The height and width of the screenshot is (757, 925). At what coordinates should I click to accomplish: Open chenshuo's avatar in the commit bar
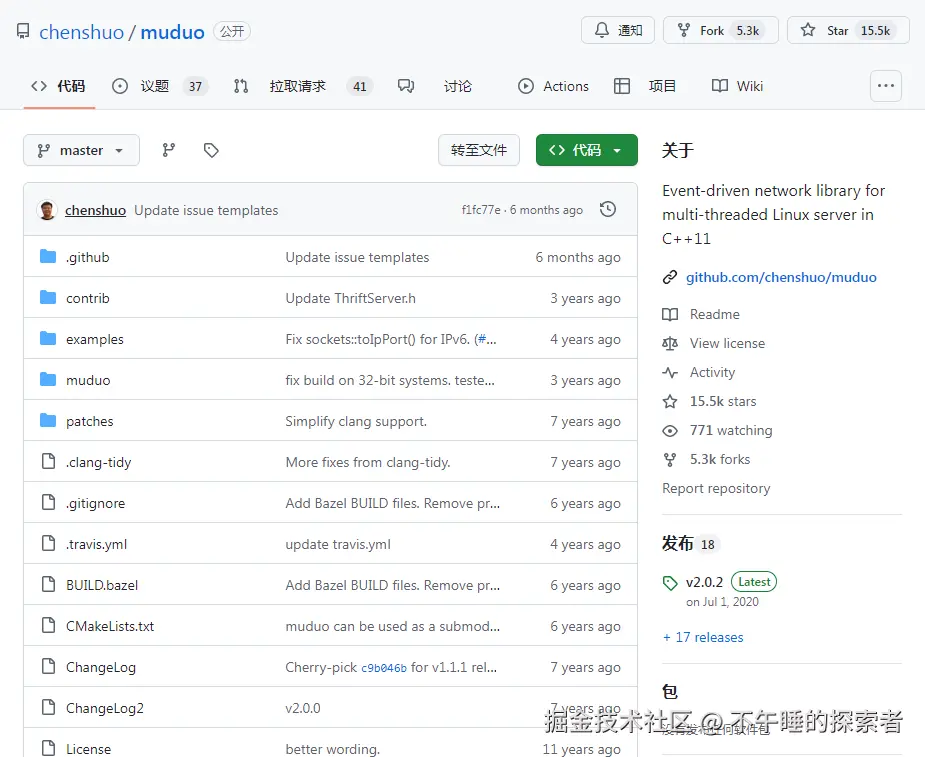click(47, 210)
